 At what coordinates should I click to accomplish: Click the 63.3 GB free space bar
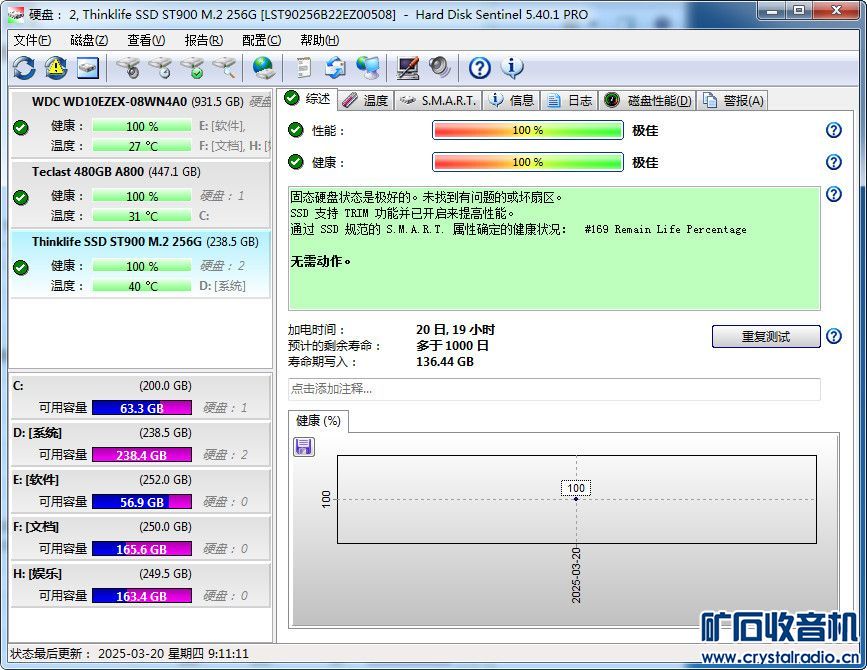[x=142, y=408]
